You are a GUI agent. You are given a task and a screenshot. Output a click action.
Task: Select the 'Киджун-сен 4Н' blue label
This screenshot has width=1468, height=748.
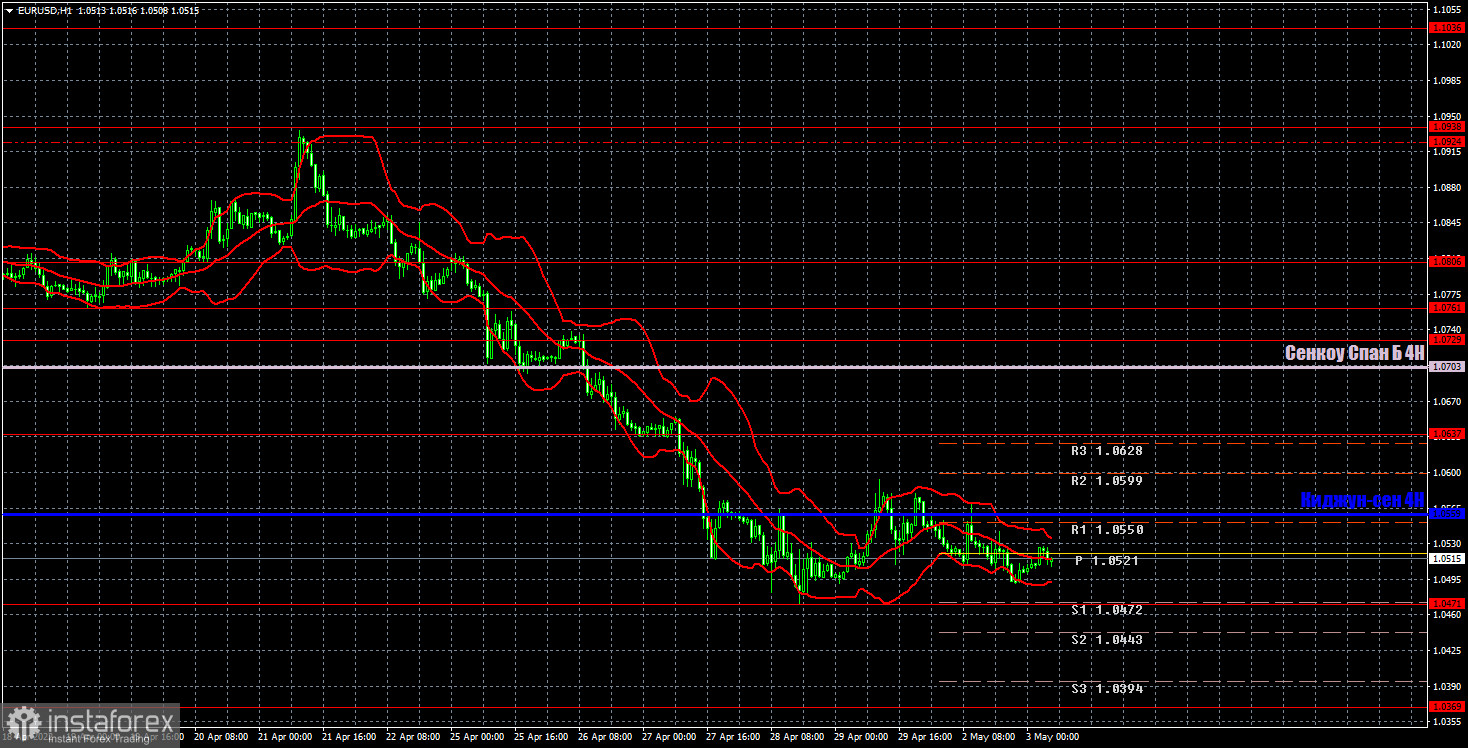tap(1362, 499)
